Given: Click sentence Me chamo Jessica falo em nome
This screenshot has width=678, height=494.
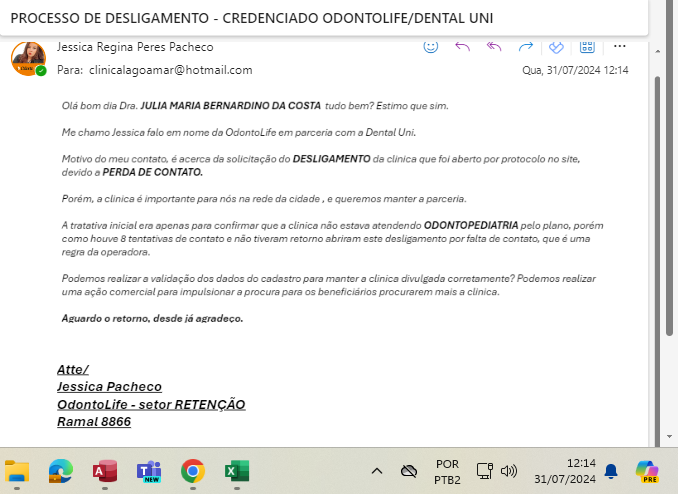Looking at the screenshot, I should click(238, 132).
